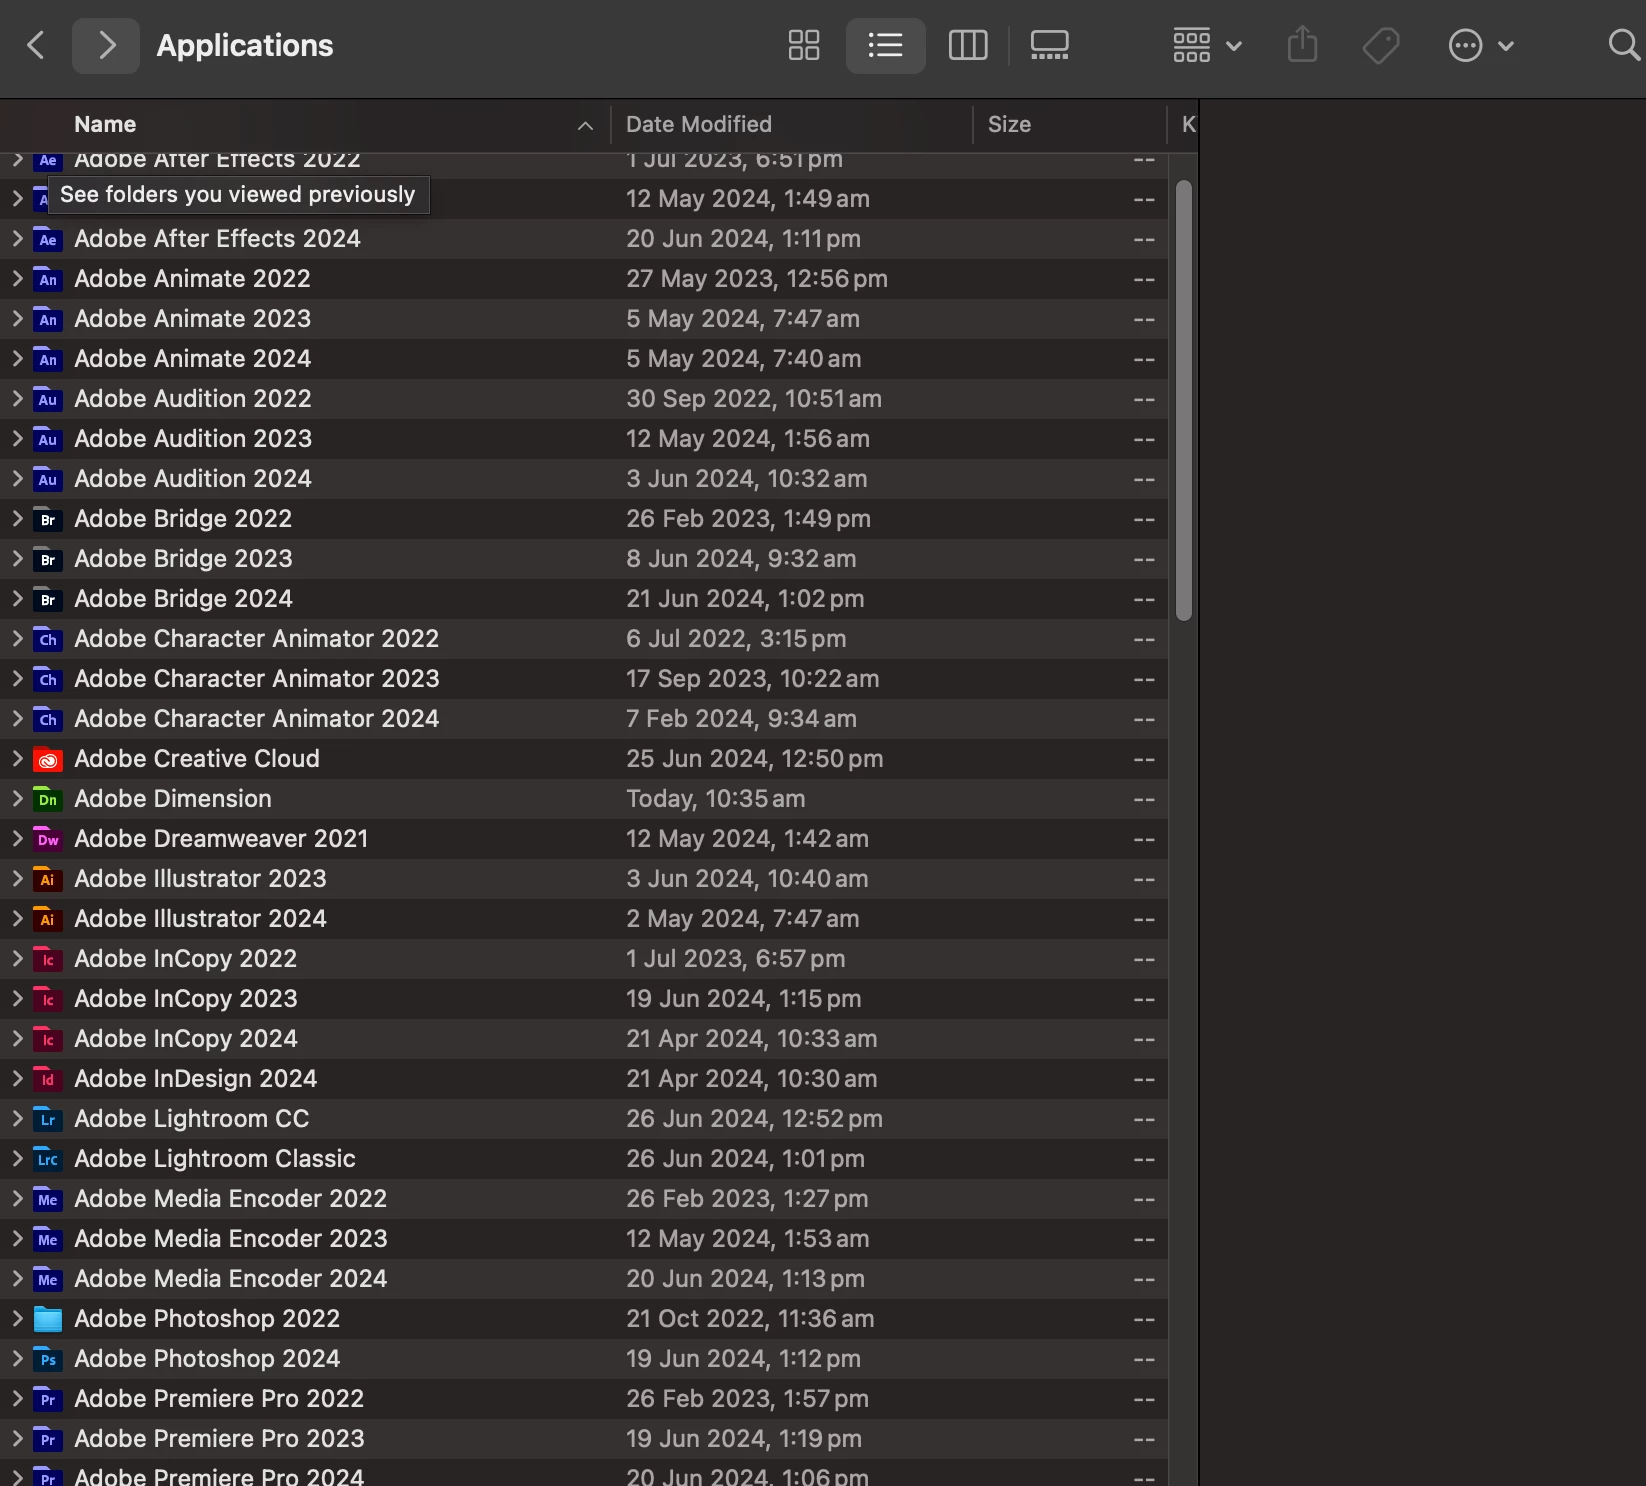Switch to gallery view
This screenshot has height=1486, width=1646.
(x=1050, y=45)
